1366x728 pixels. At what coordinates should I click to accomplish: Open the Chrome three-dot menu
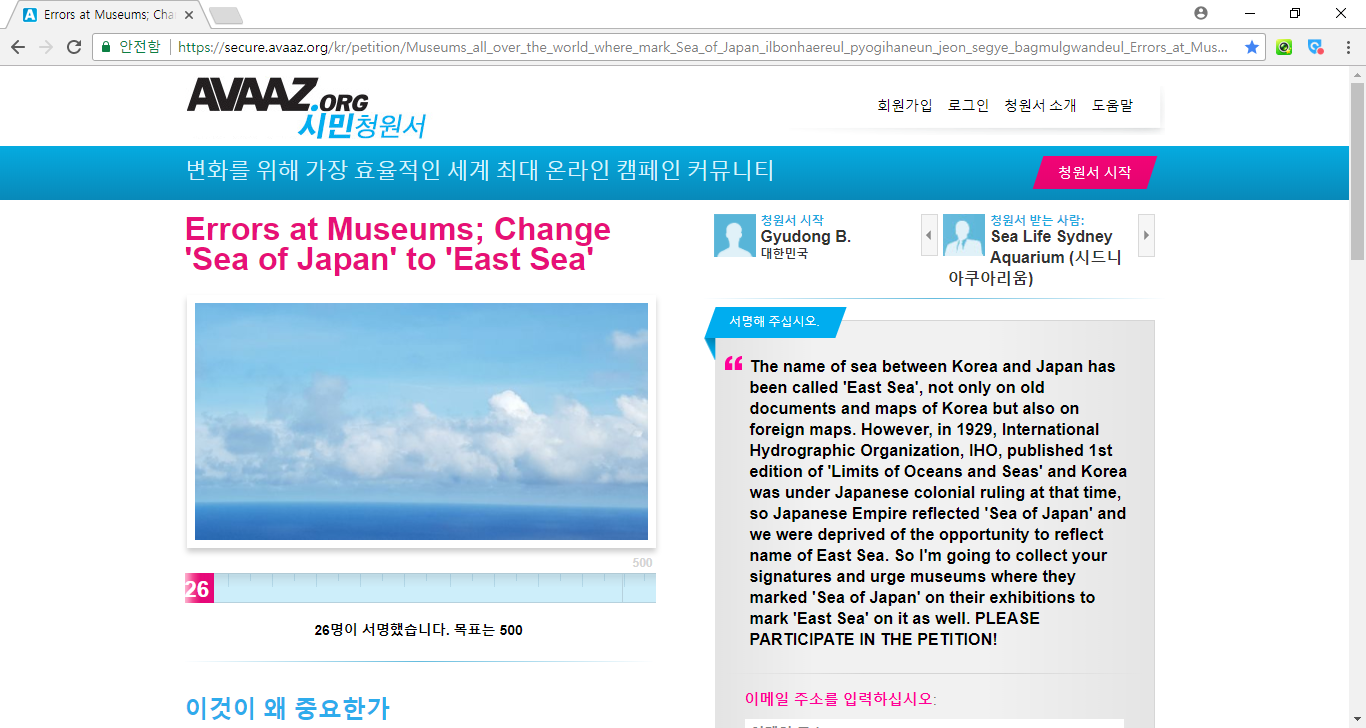1347,47
